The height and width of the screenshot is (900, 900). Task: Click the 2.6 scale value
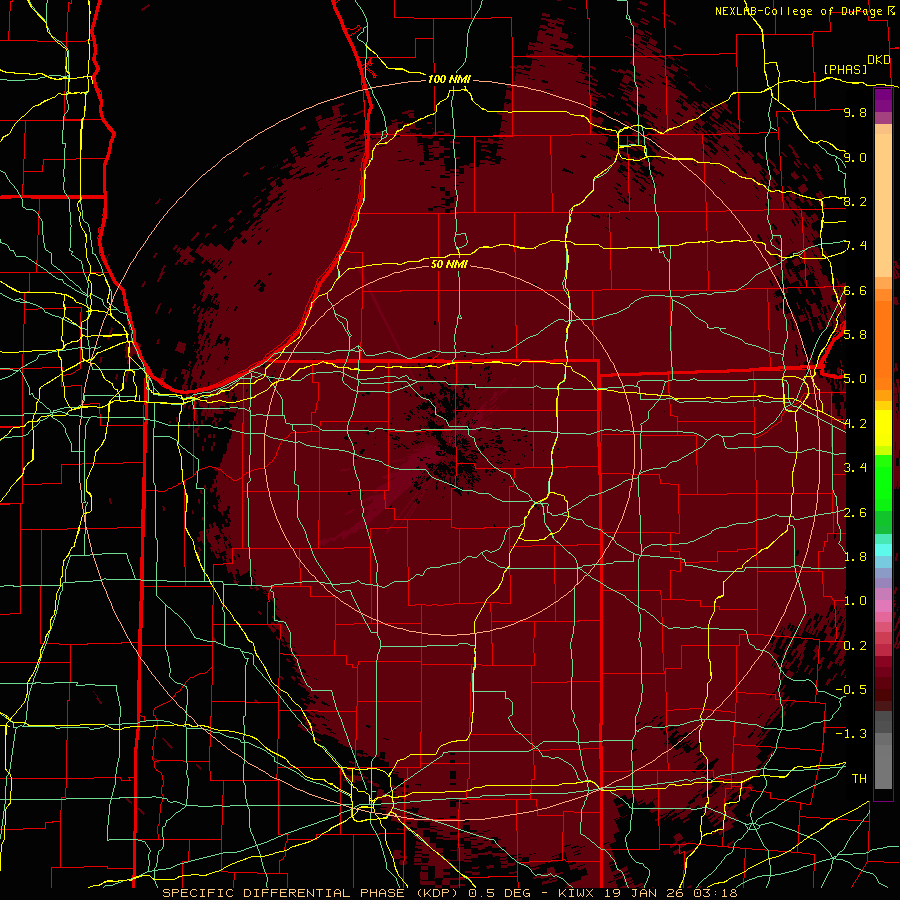(x=855, y=513)
